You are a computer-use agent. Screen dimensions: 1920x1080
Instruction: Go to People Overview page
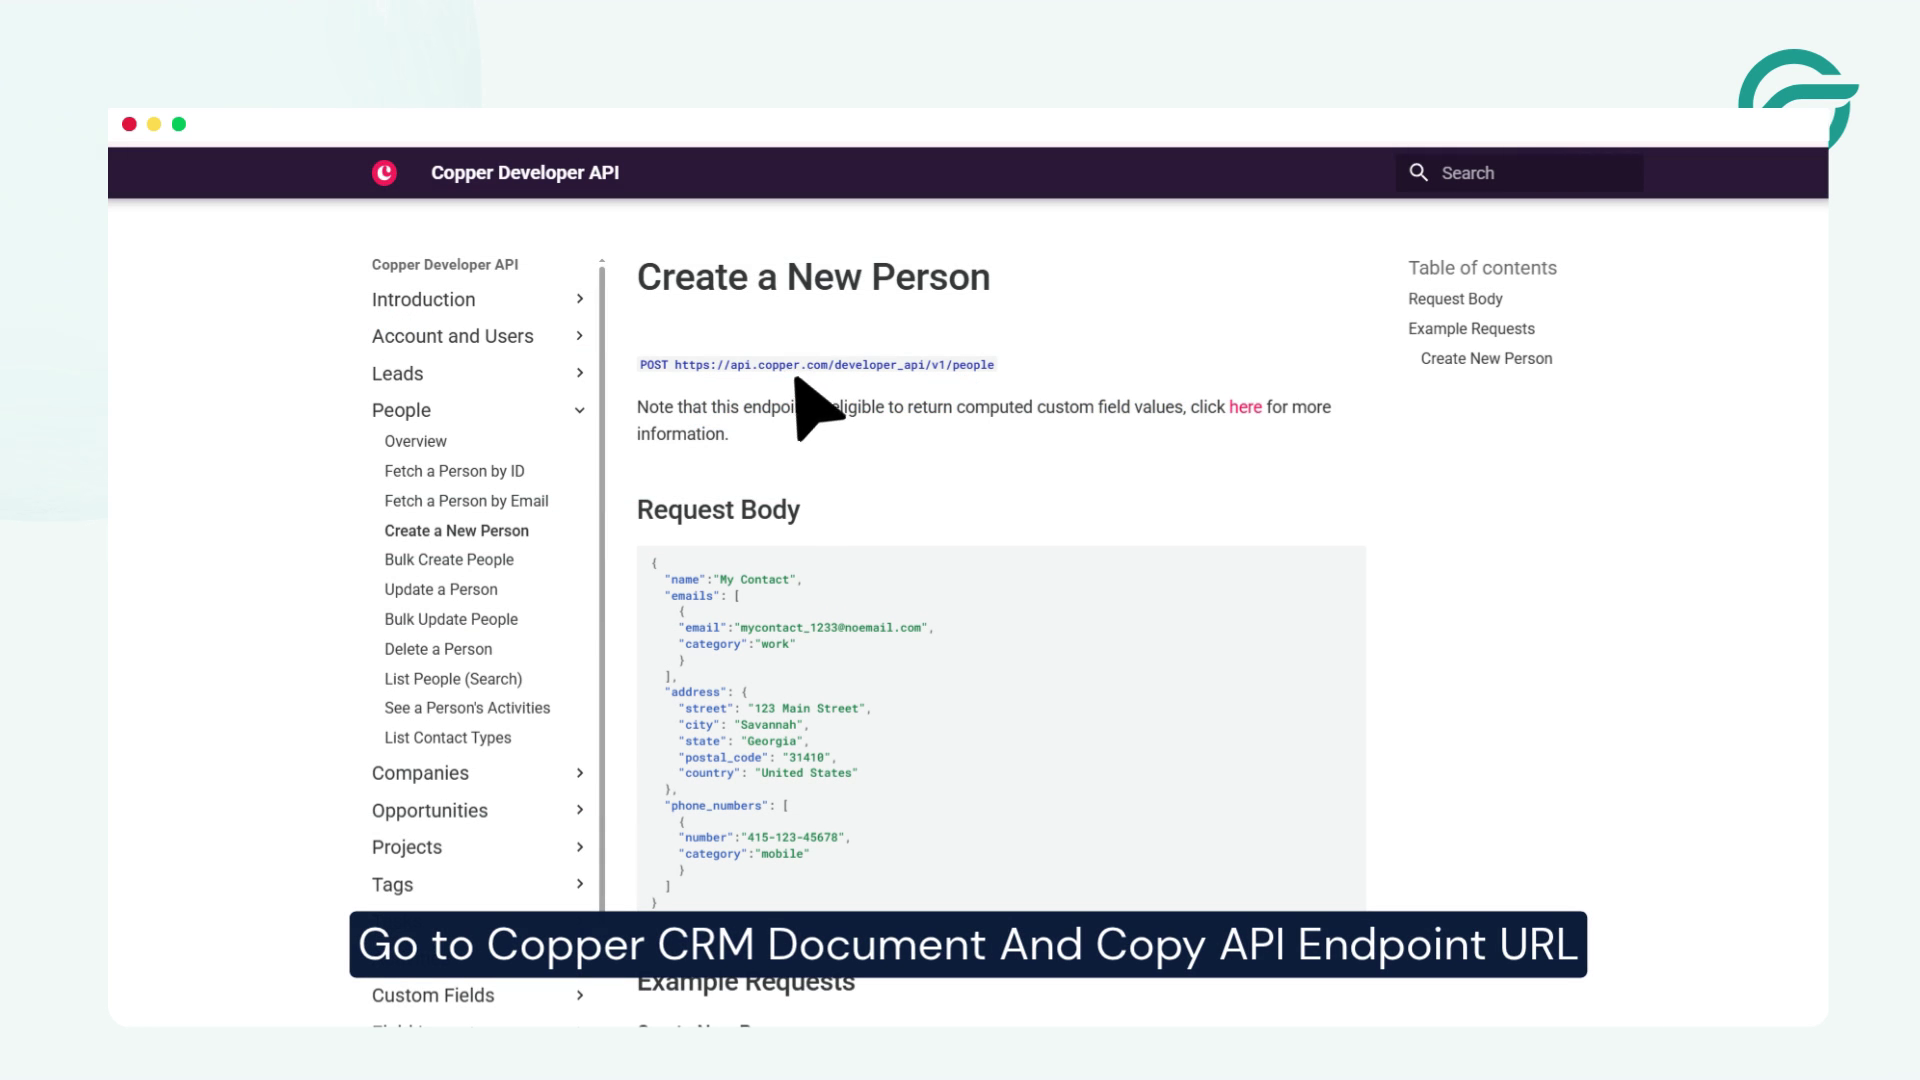pyautogui.click(x=415, y=441)
